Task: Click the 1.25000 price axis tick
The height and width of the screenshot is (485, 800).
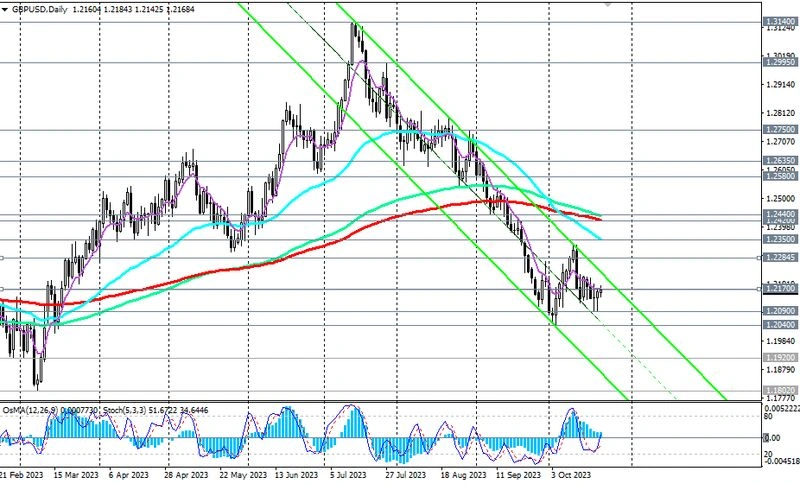Action: pos(781,198)
